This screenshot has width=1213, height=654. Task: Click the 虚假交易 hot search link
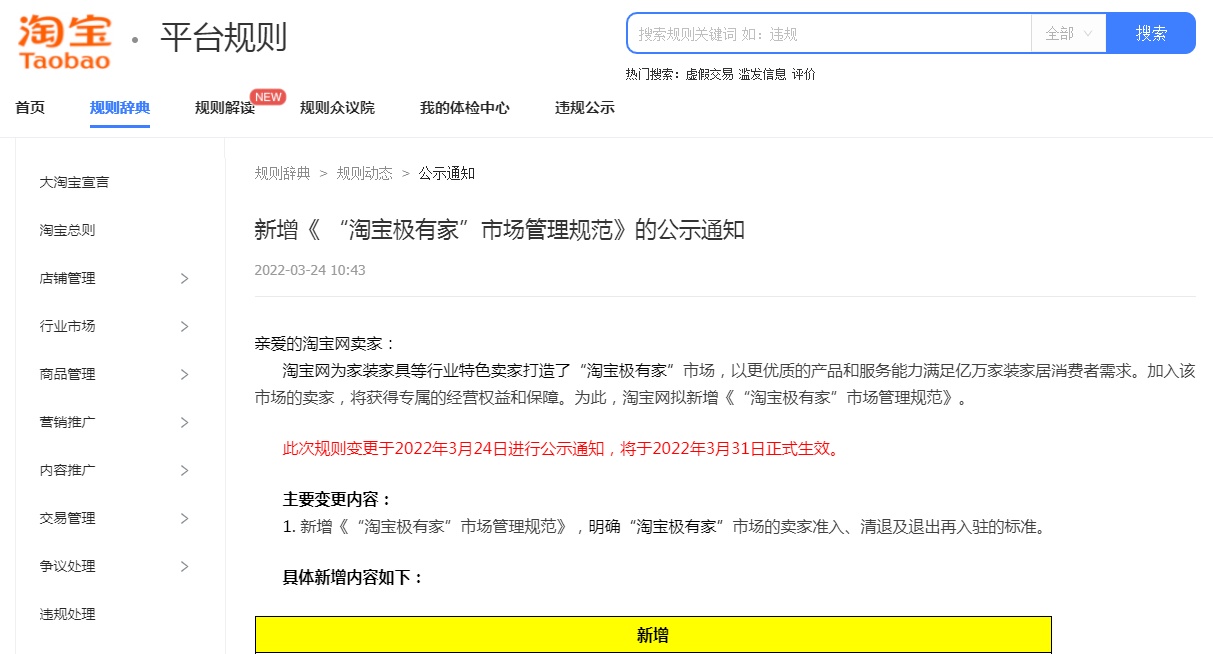click(x=709, y=74)
